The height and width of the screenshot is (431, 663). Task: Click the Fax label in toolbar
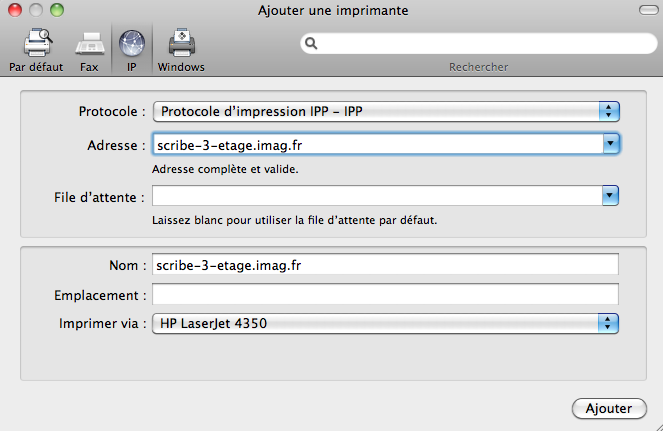click(x=89, y=67)
